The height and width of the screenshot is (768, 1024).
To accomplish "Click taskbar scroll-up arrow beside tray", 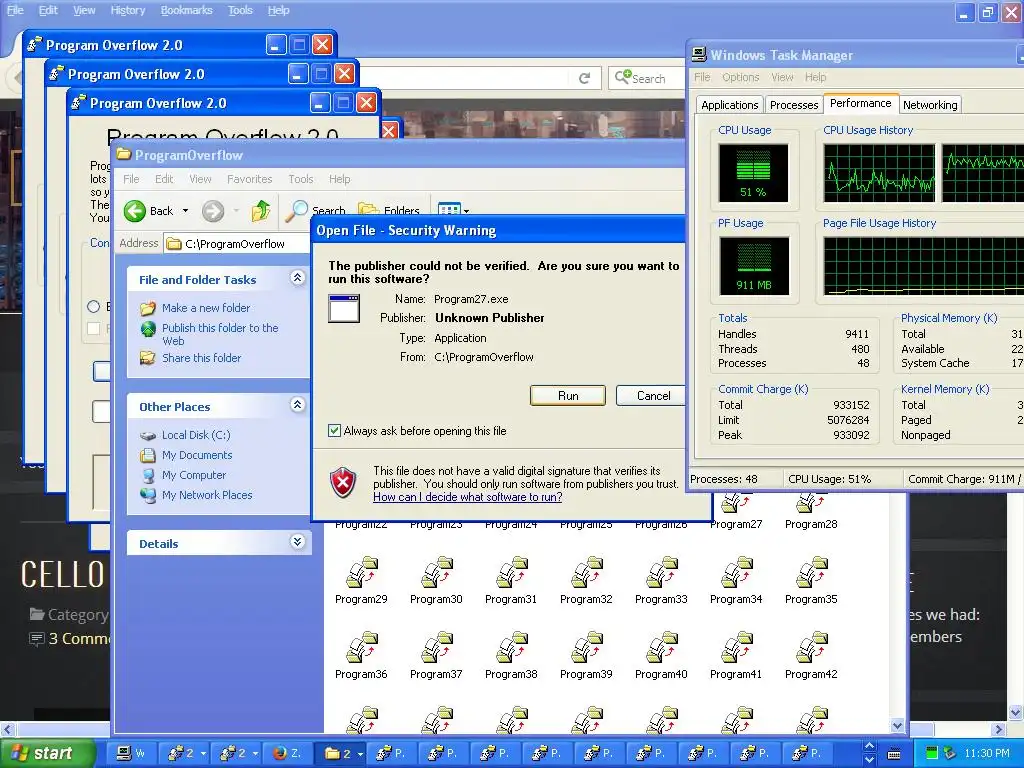I will (869, 746).
